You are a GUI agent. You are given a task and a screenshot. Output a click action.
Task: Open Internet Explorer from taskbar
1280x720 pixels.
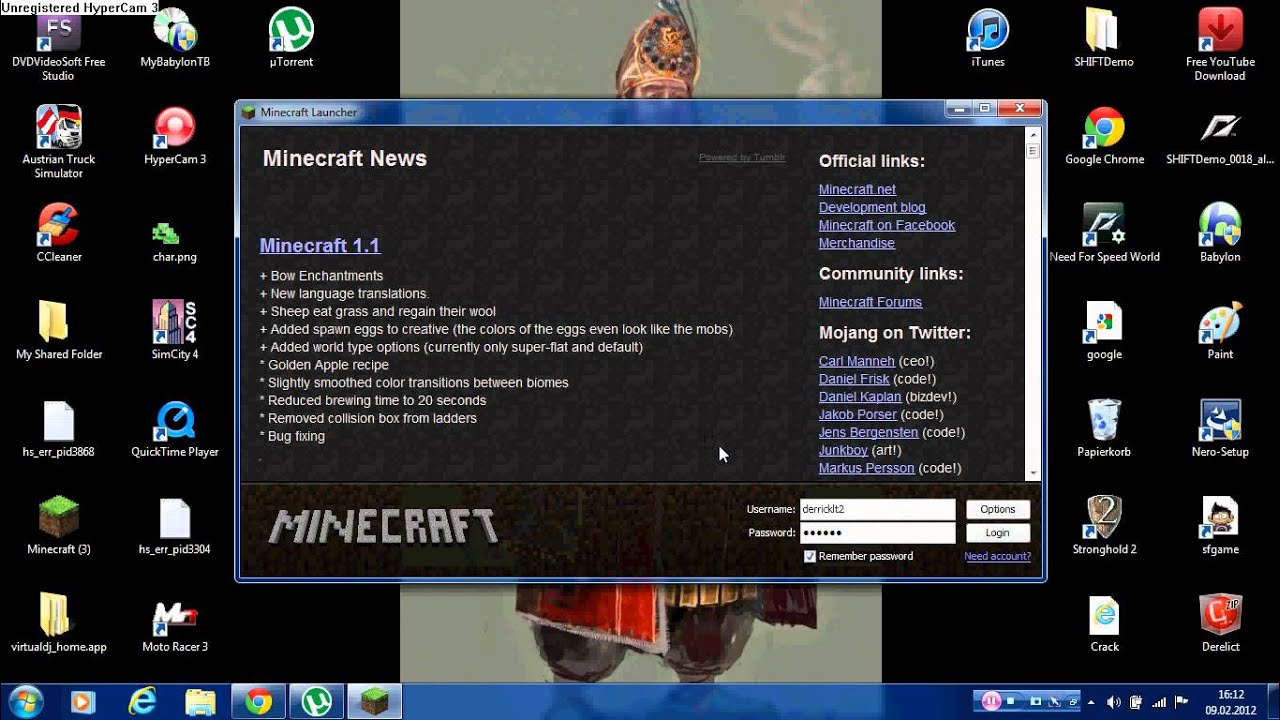(142, 702)
